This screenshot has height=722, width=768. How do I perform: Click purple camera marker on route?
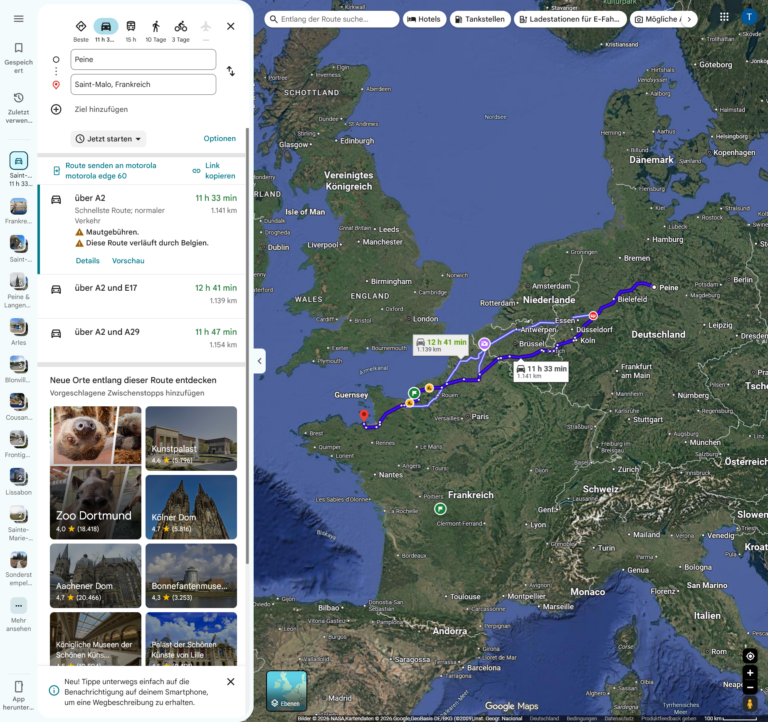coord(484,344)
